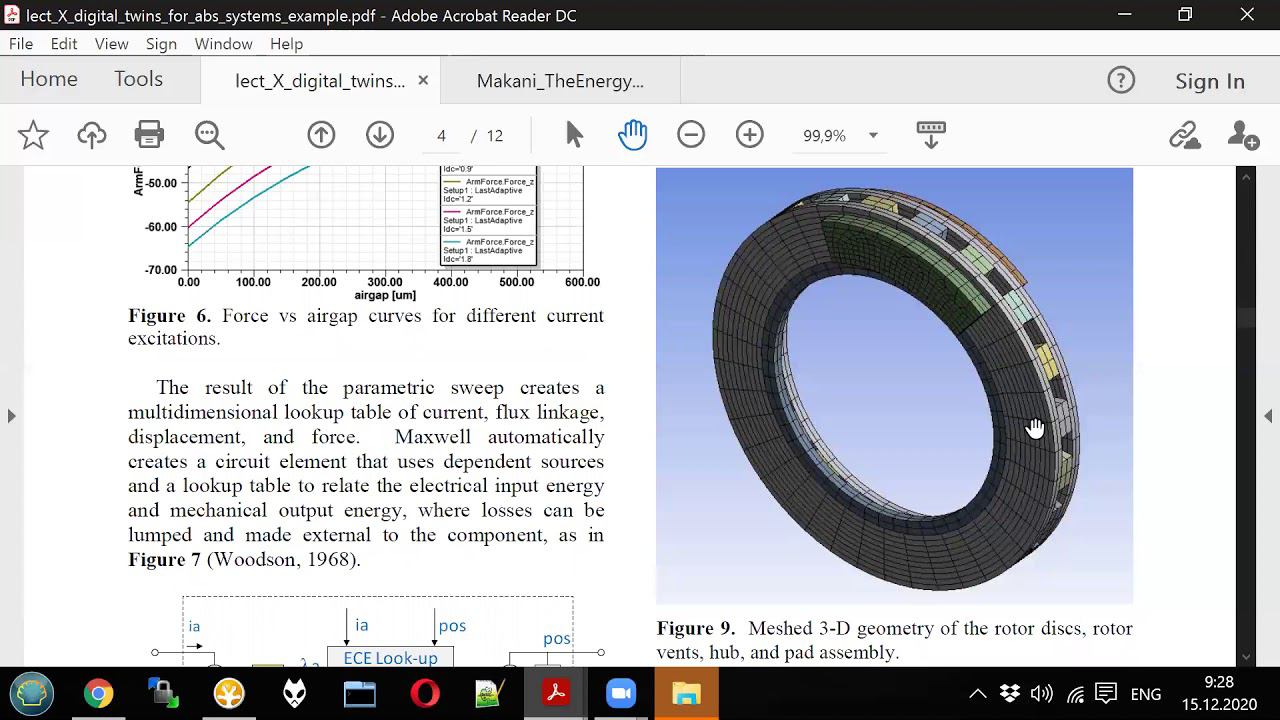The image size is (1280, 720).
Task: Expand the right tools pane
Action: 1268,415
